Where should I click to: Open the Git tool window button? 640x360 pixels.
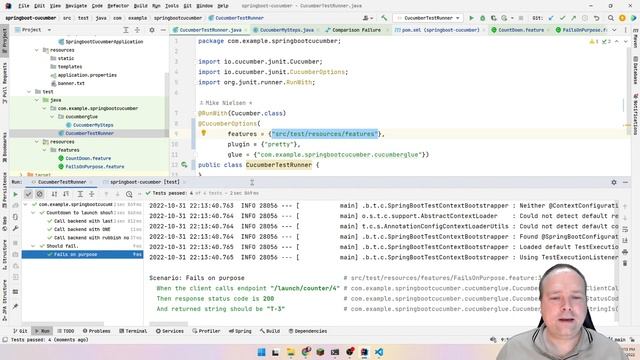pyautogui.click(x=20, y=331)
